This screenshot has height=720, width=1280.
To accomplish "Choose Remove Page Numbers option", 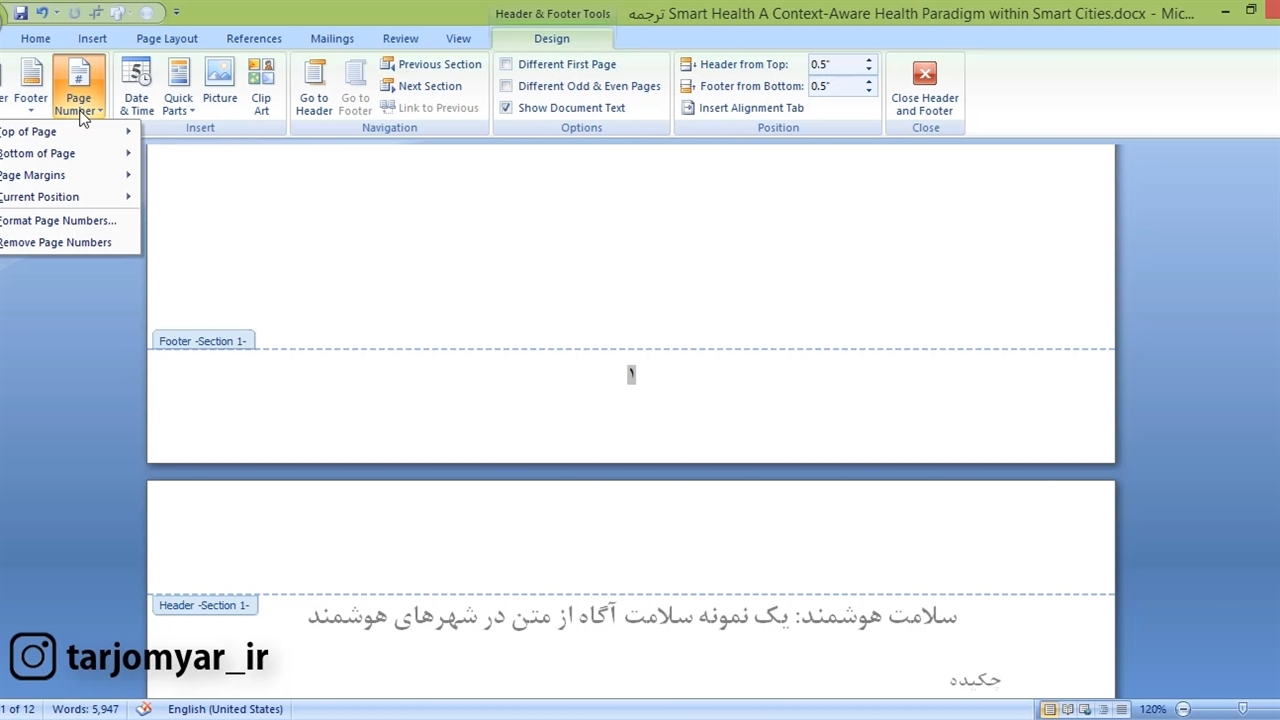I will pyautogui.click(x=58, y=243).
